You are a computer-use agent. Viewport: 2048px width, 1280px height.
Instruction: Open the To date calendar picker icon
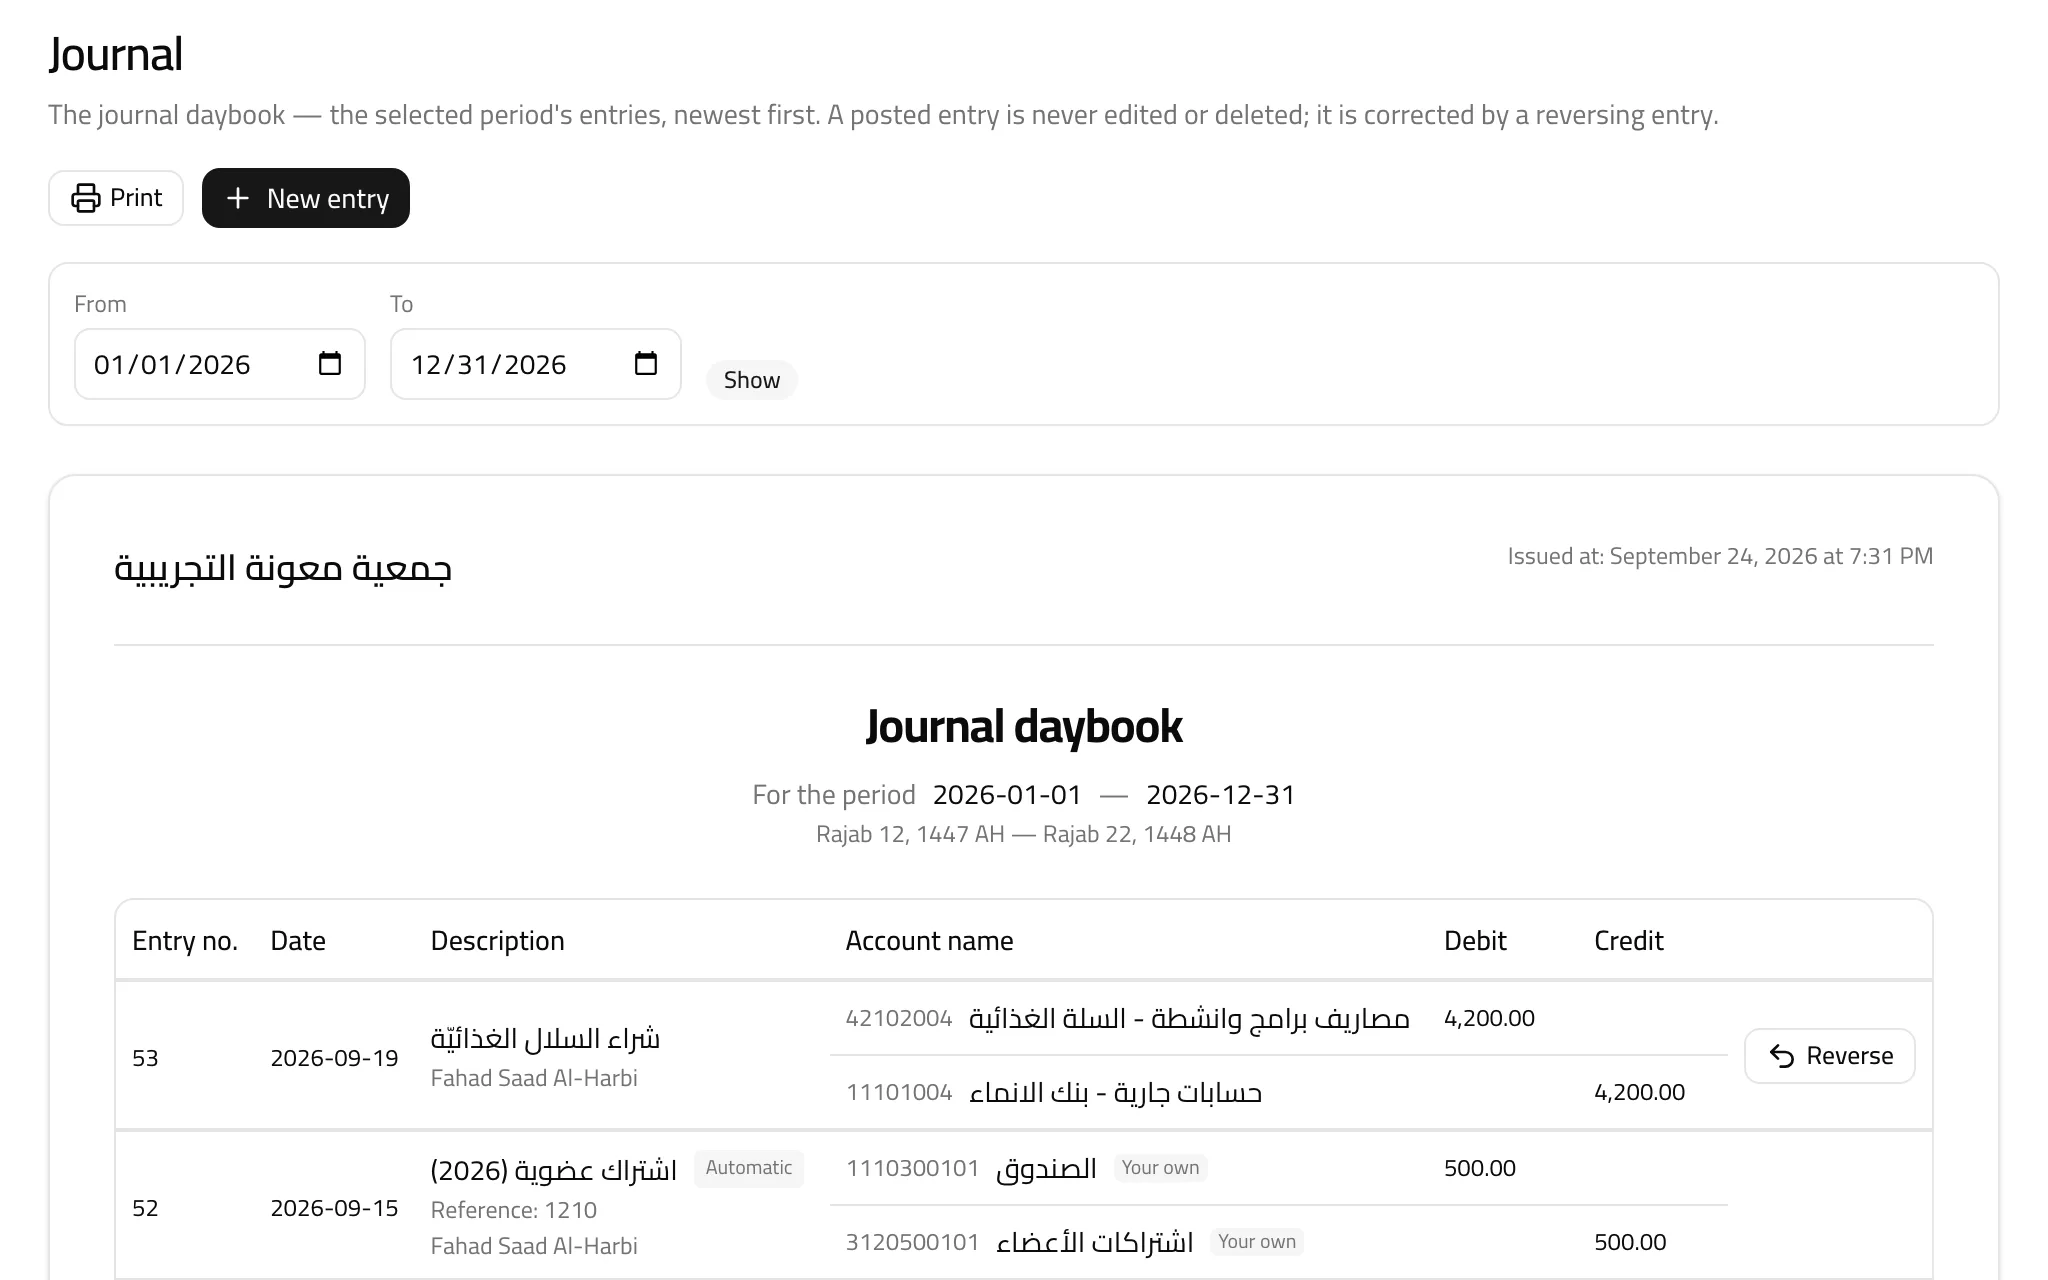[646, 363]
